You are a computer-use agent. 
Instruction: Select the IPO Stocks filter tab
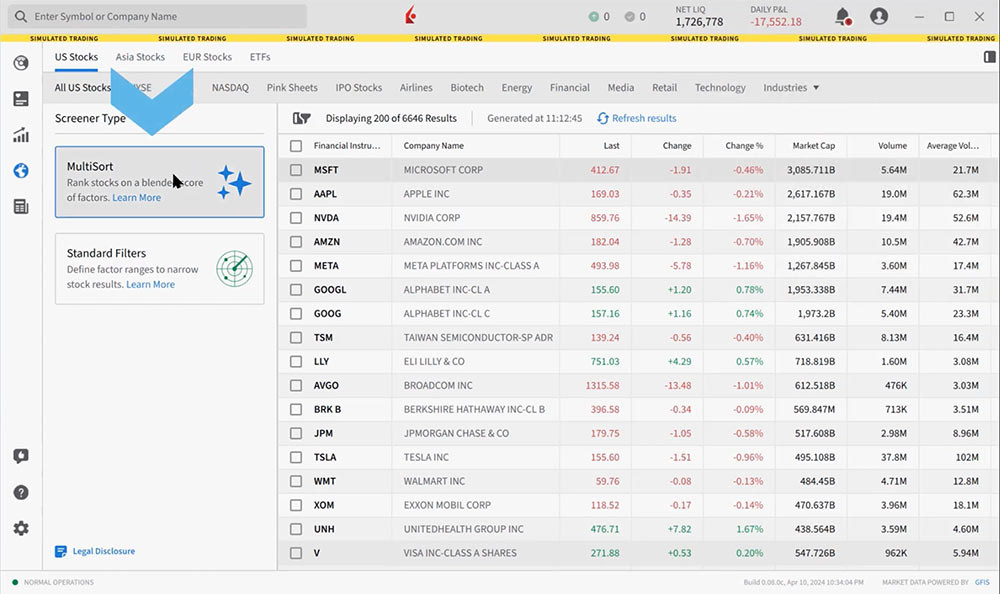pos(359,87)
